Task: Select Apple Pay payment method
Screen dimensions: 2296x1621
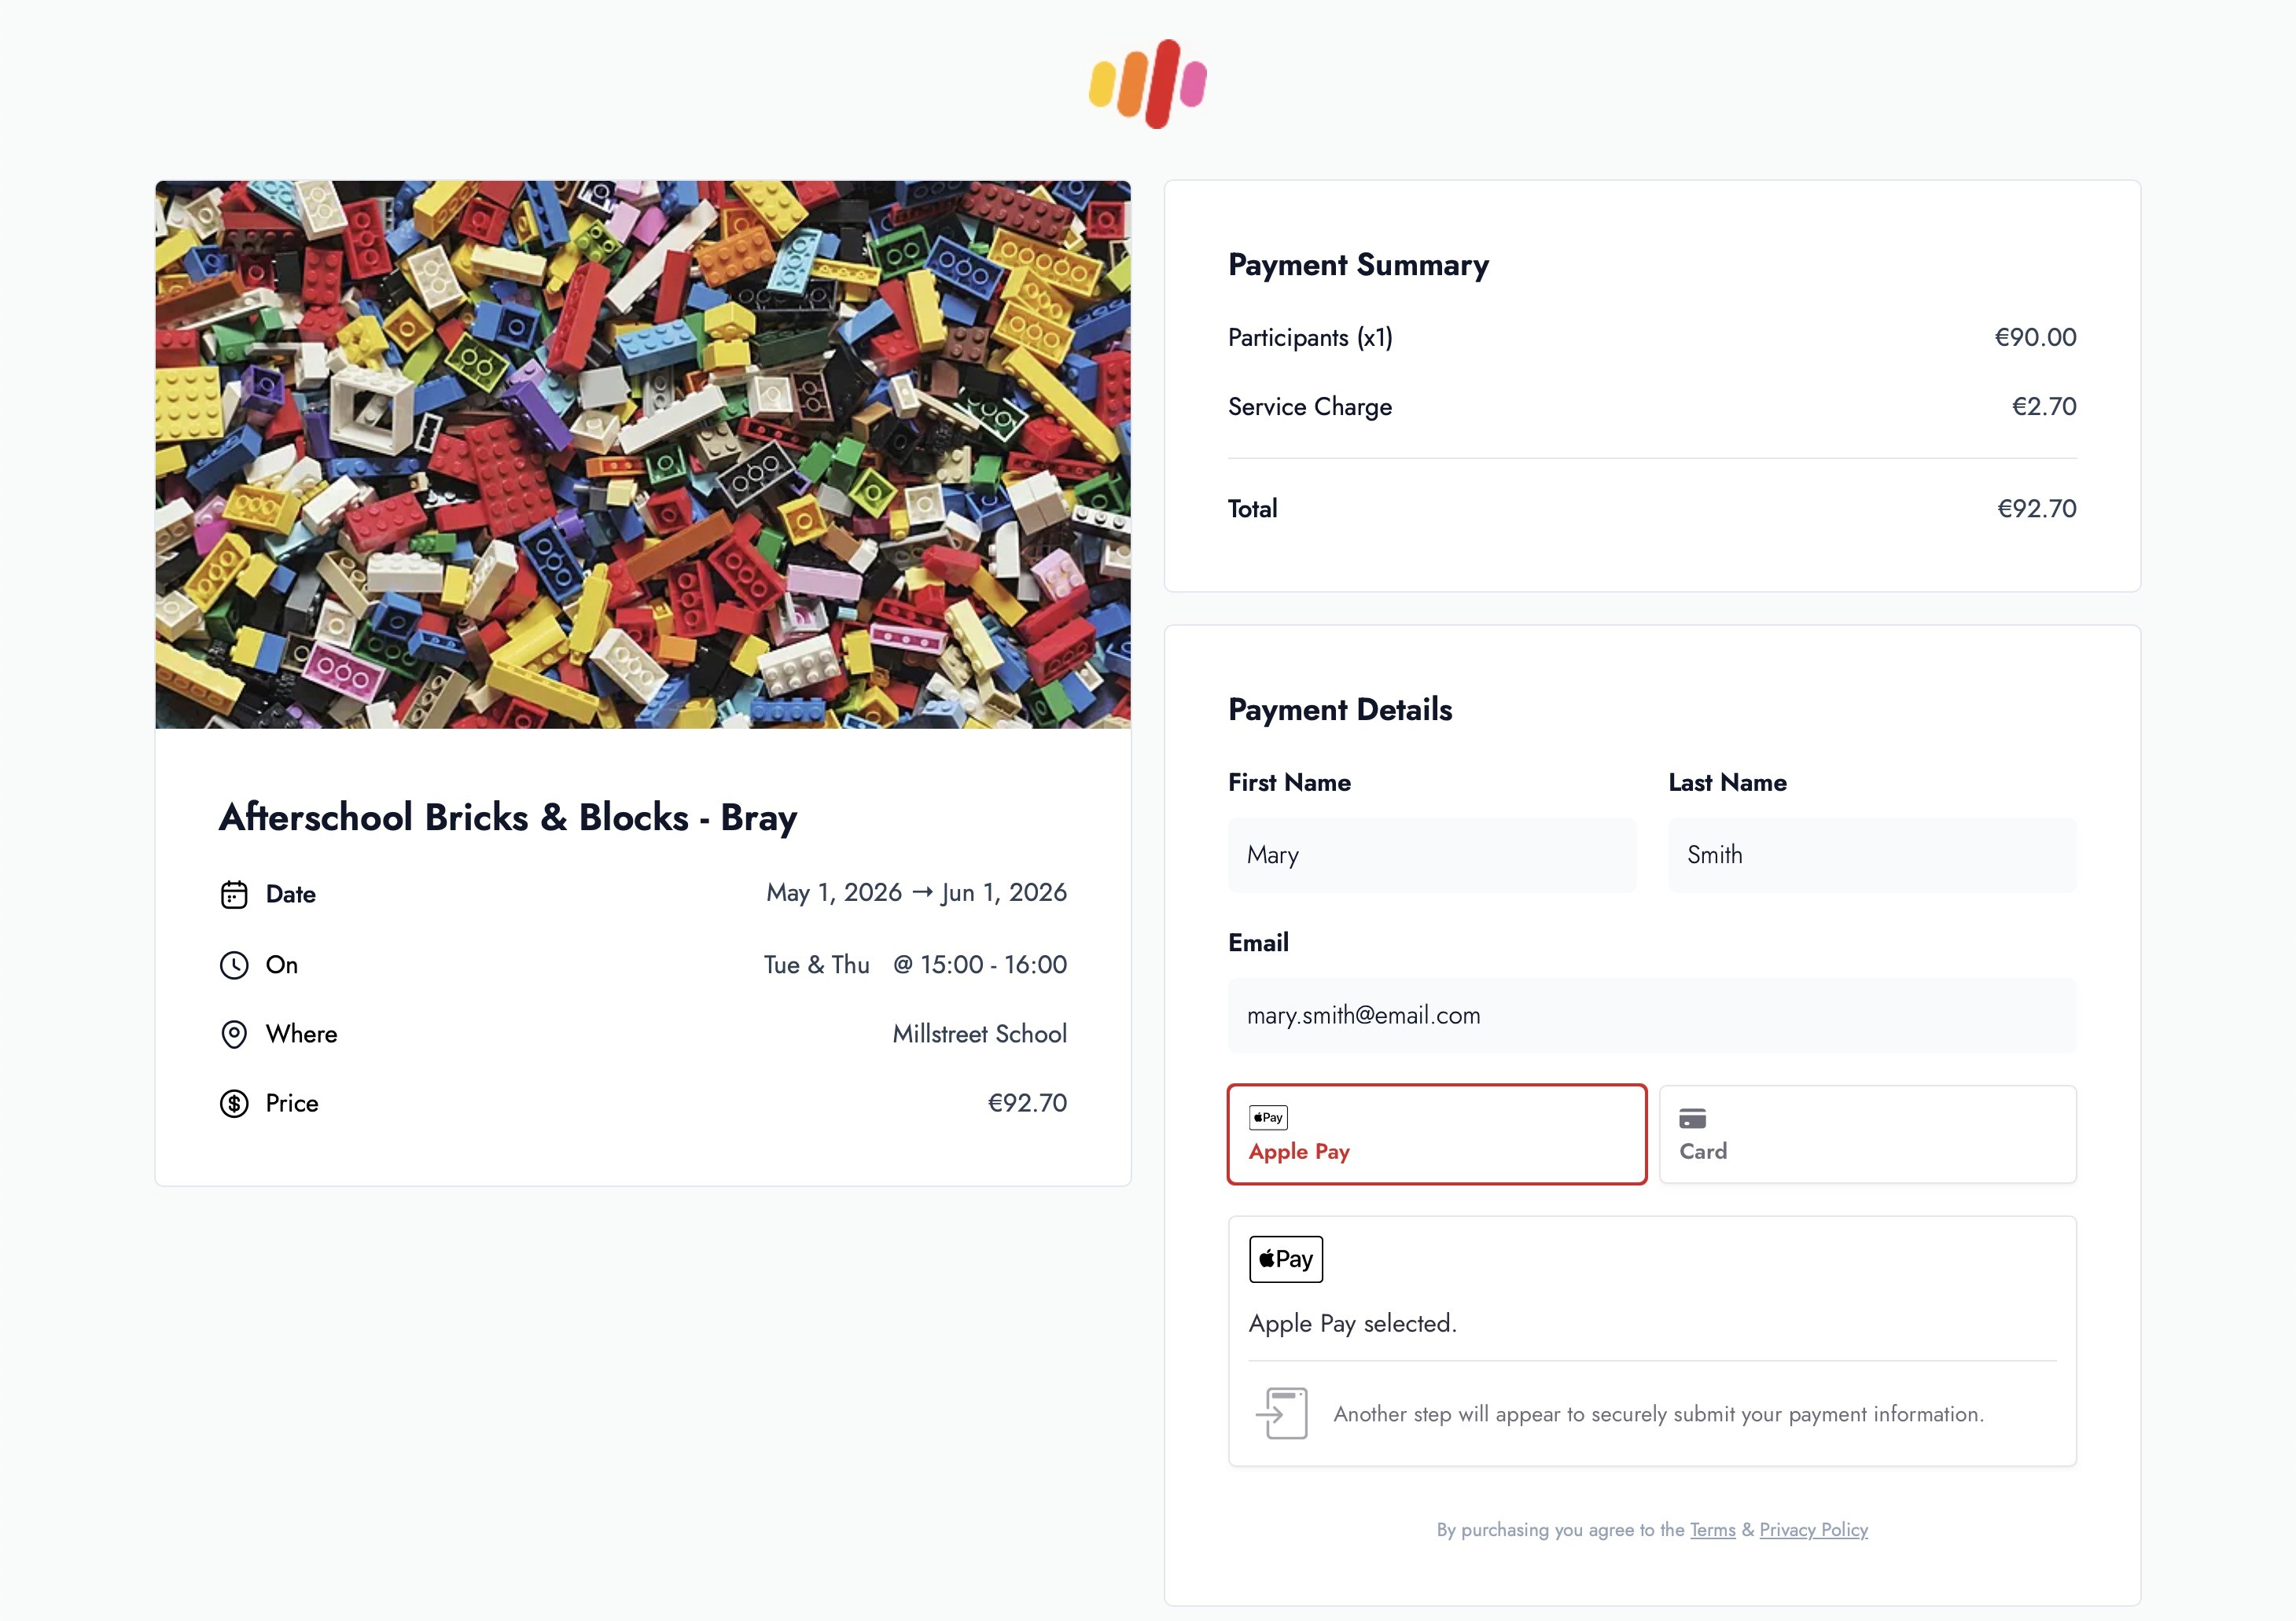Action: pos(1436,1134)
